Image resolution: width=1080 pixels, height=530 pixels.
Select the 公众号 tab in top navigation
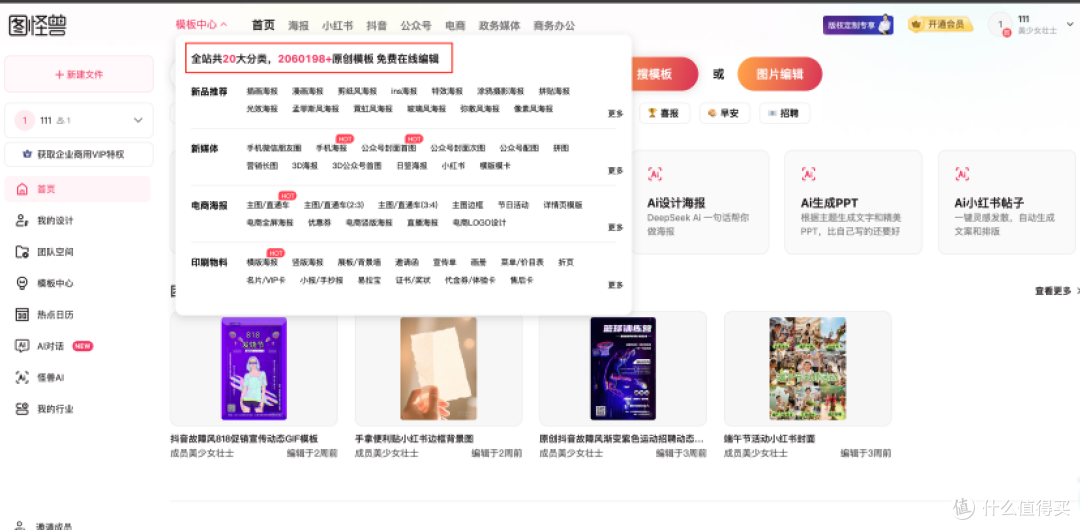coord(416,26)
